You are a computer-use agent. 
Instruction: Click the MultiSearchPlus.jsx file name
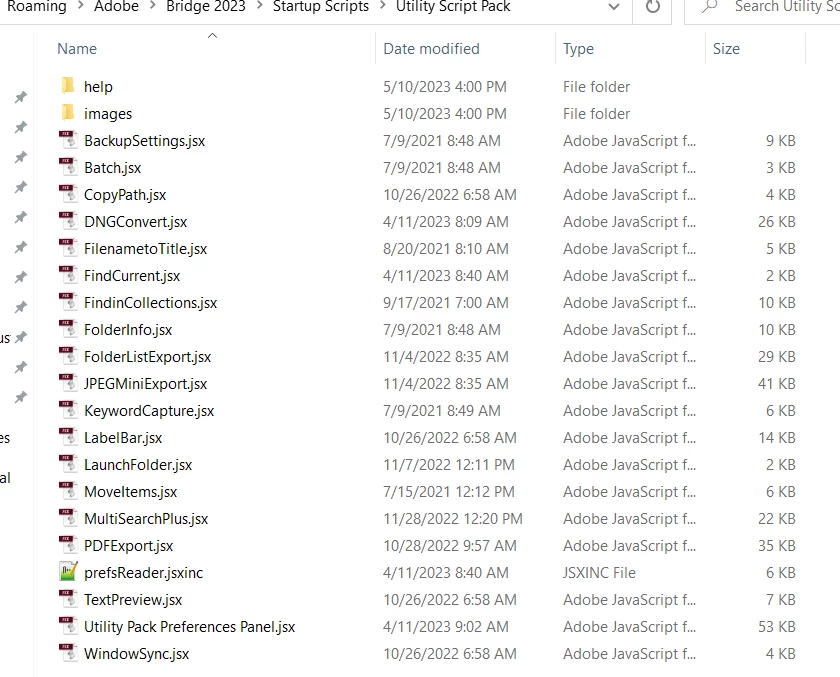(x=146, y=518)
